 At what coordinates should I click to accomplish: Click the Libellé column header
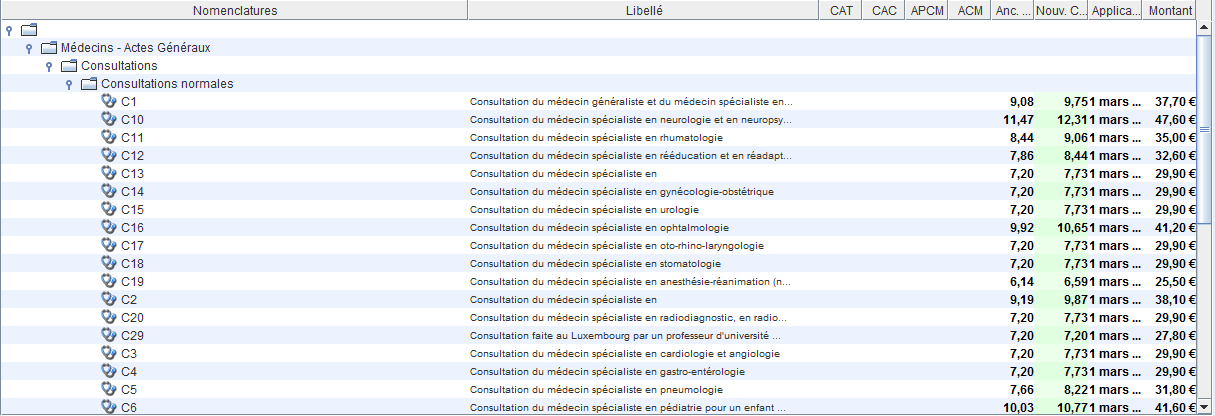[643, 10]
